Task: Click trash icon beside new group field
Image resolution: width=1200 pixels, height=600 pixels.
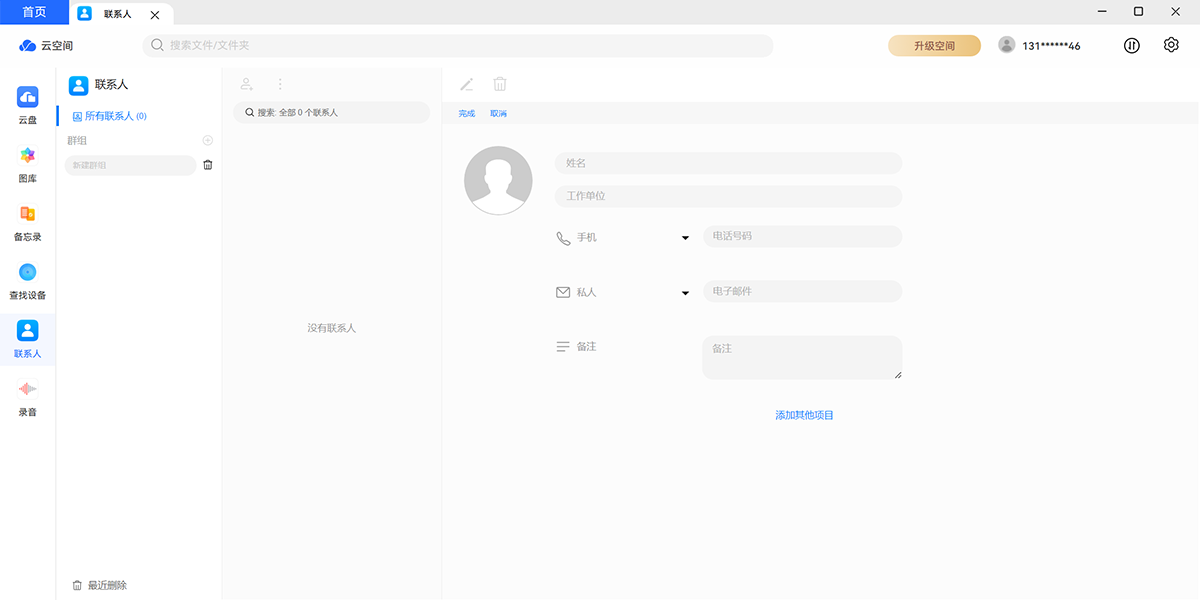Action: coord(208,165)
